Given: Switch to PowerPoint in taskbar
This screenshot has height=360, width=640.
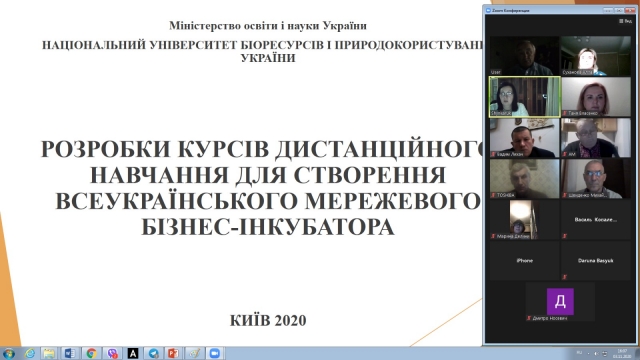Looking at the screenshot, I should [173, 353].
